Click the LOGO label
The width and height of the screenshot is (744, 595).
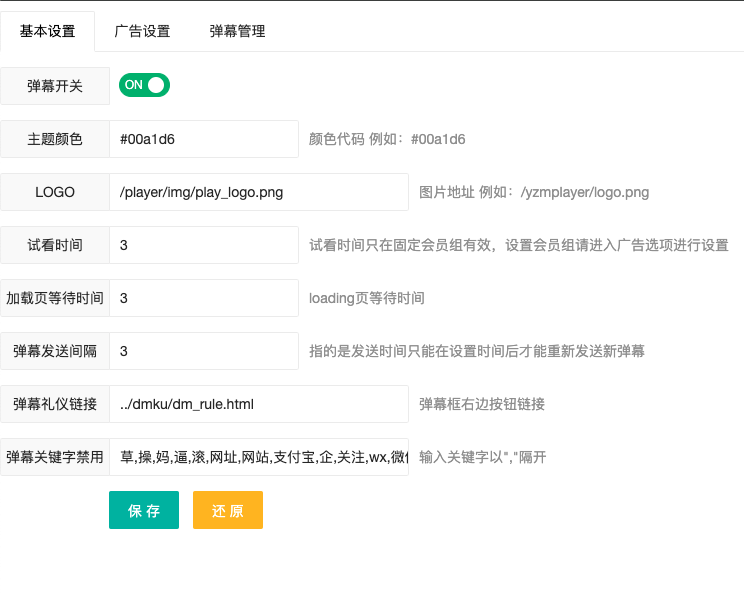click(x=55, y=192)
